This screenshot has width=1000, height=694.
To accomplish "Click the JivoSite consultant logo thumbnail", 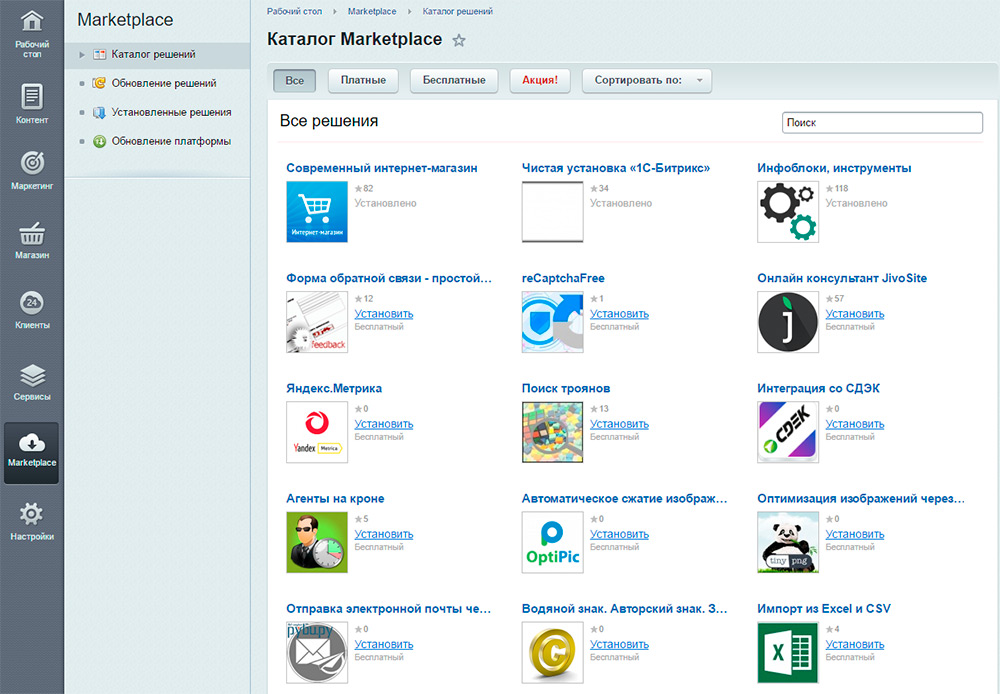I will tap(787, 322).
